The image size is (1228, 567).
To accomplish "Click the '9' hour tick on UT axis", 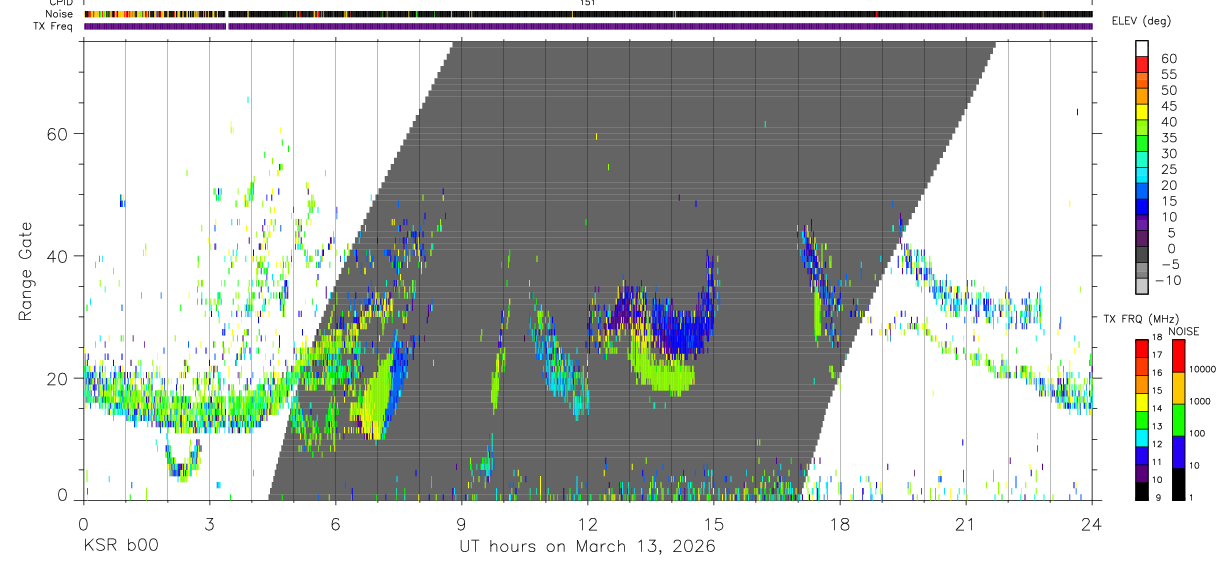I will 461,523.
